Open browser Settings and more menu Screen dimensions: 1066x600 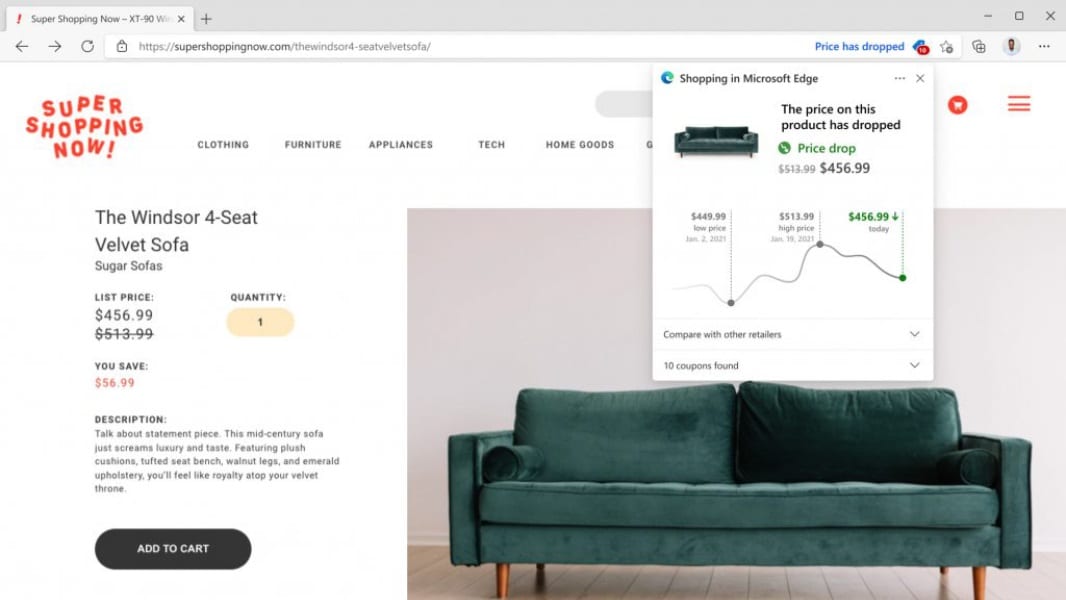(x=1044, y=46)
